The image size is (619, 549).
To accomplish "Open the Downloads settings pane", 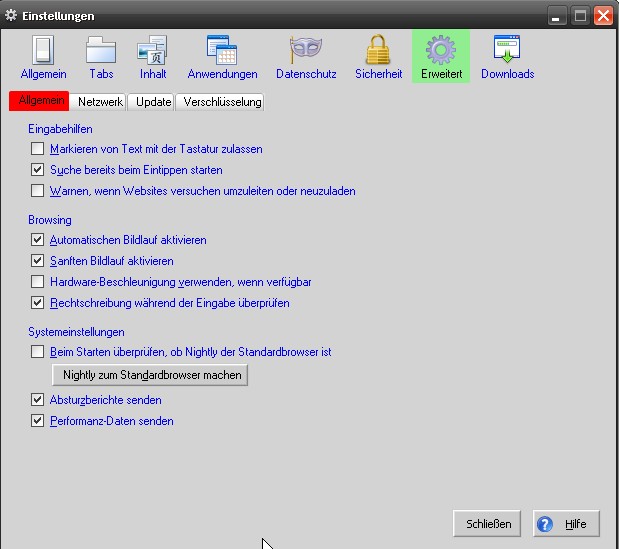I will [507, 57].
